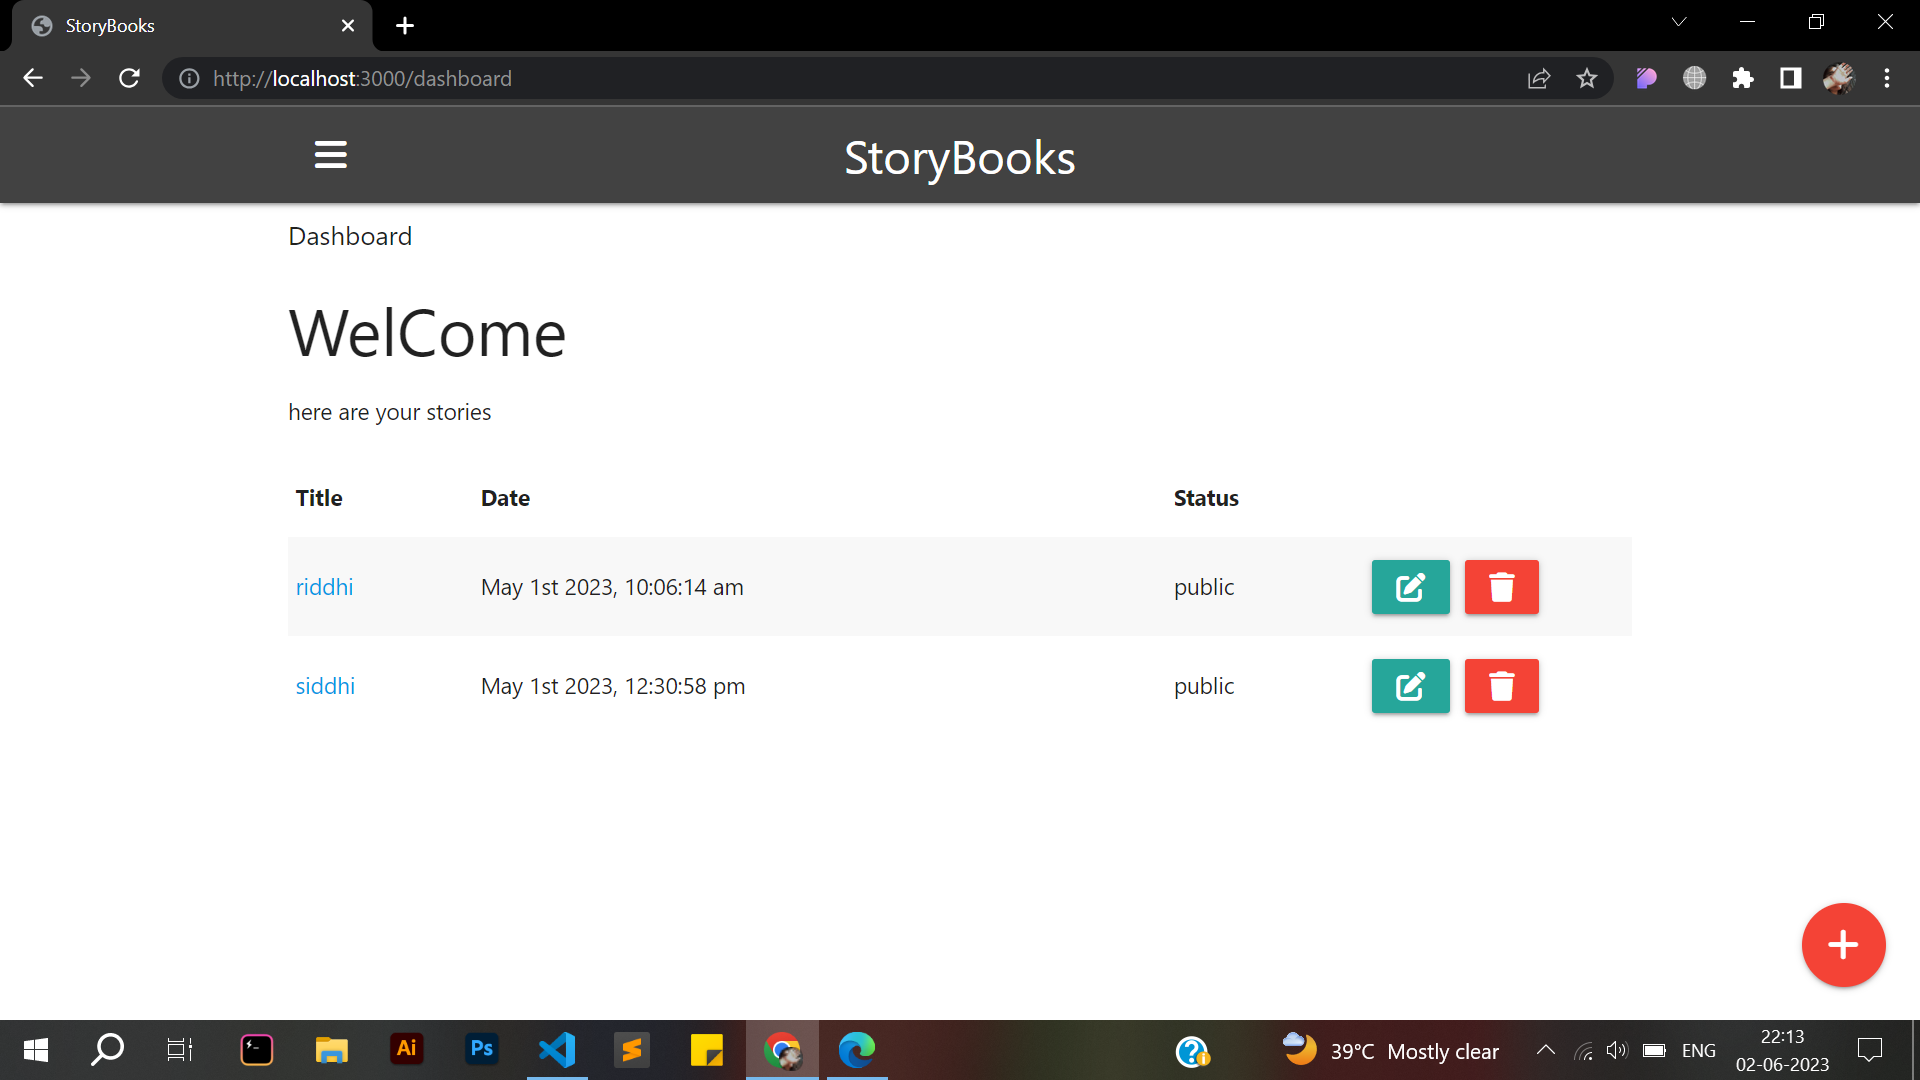
Task: Open the share menu in the browser
Action: [x=1539, y=78]
